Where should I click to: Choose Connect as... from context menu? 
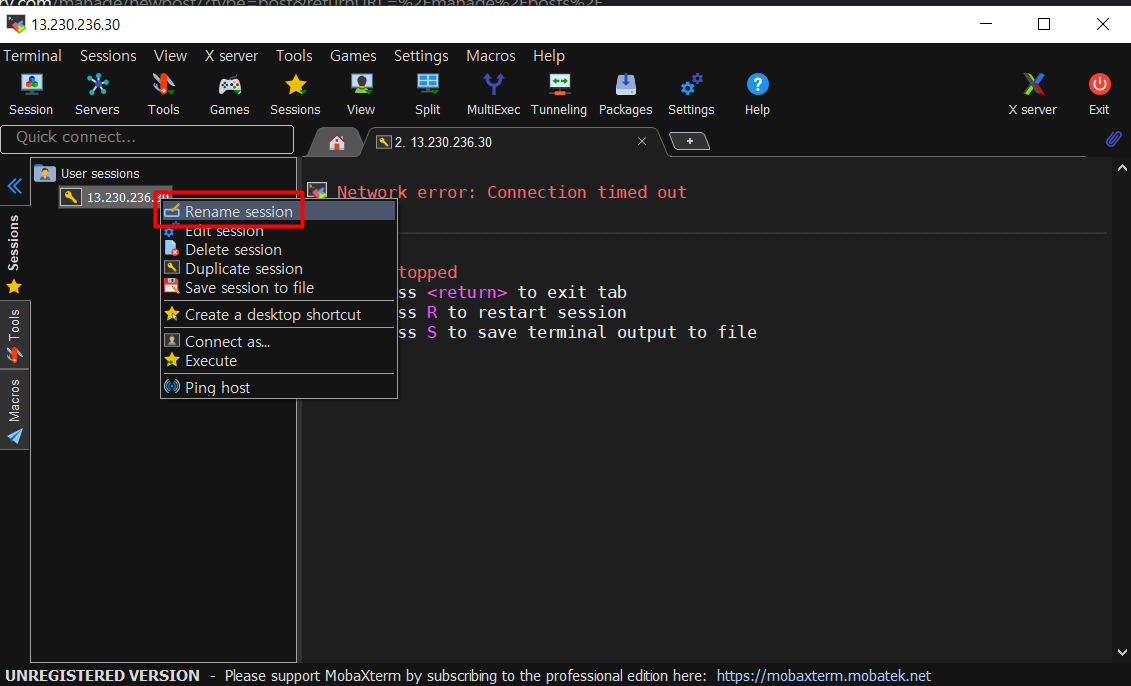(278, 341)
